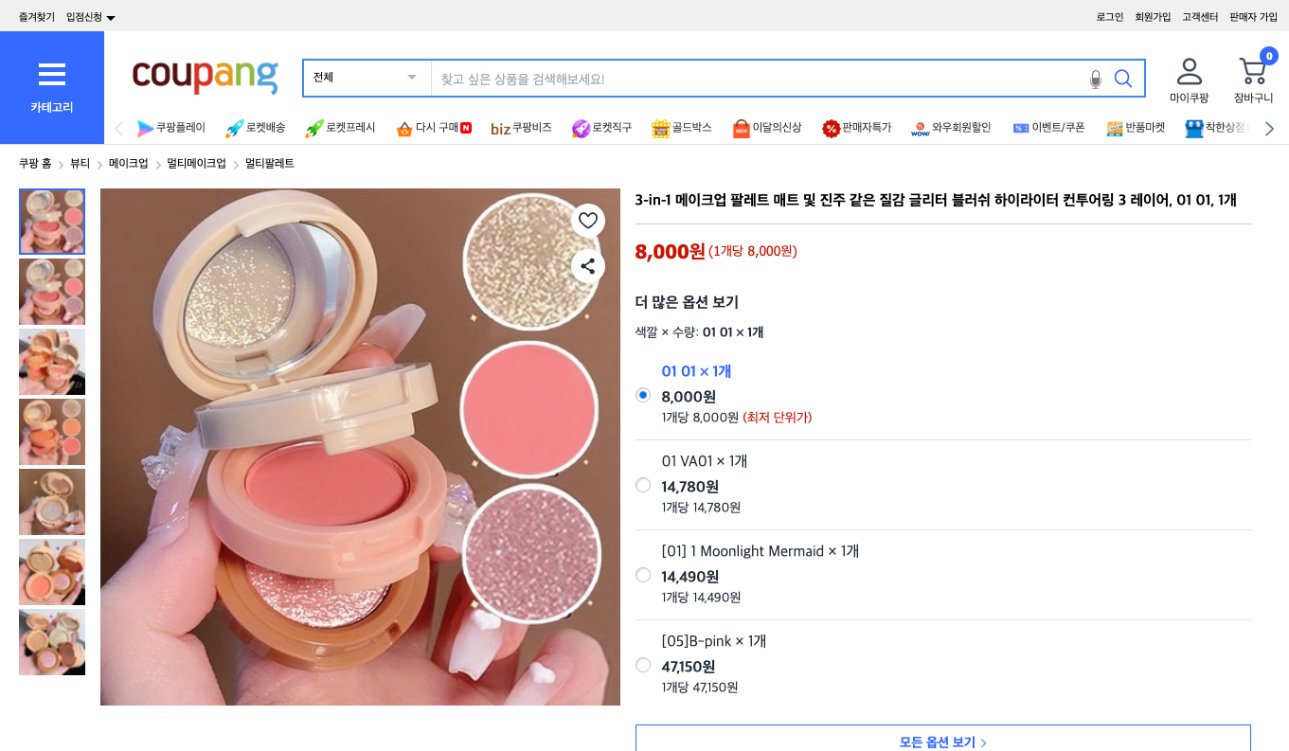The width and height of the screenshot is (1289, 751).
Task: Expand the 입점신청 dropdown
Action: tap(85, 16)
